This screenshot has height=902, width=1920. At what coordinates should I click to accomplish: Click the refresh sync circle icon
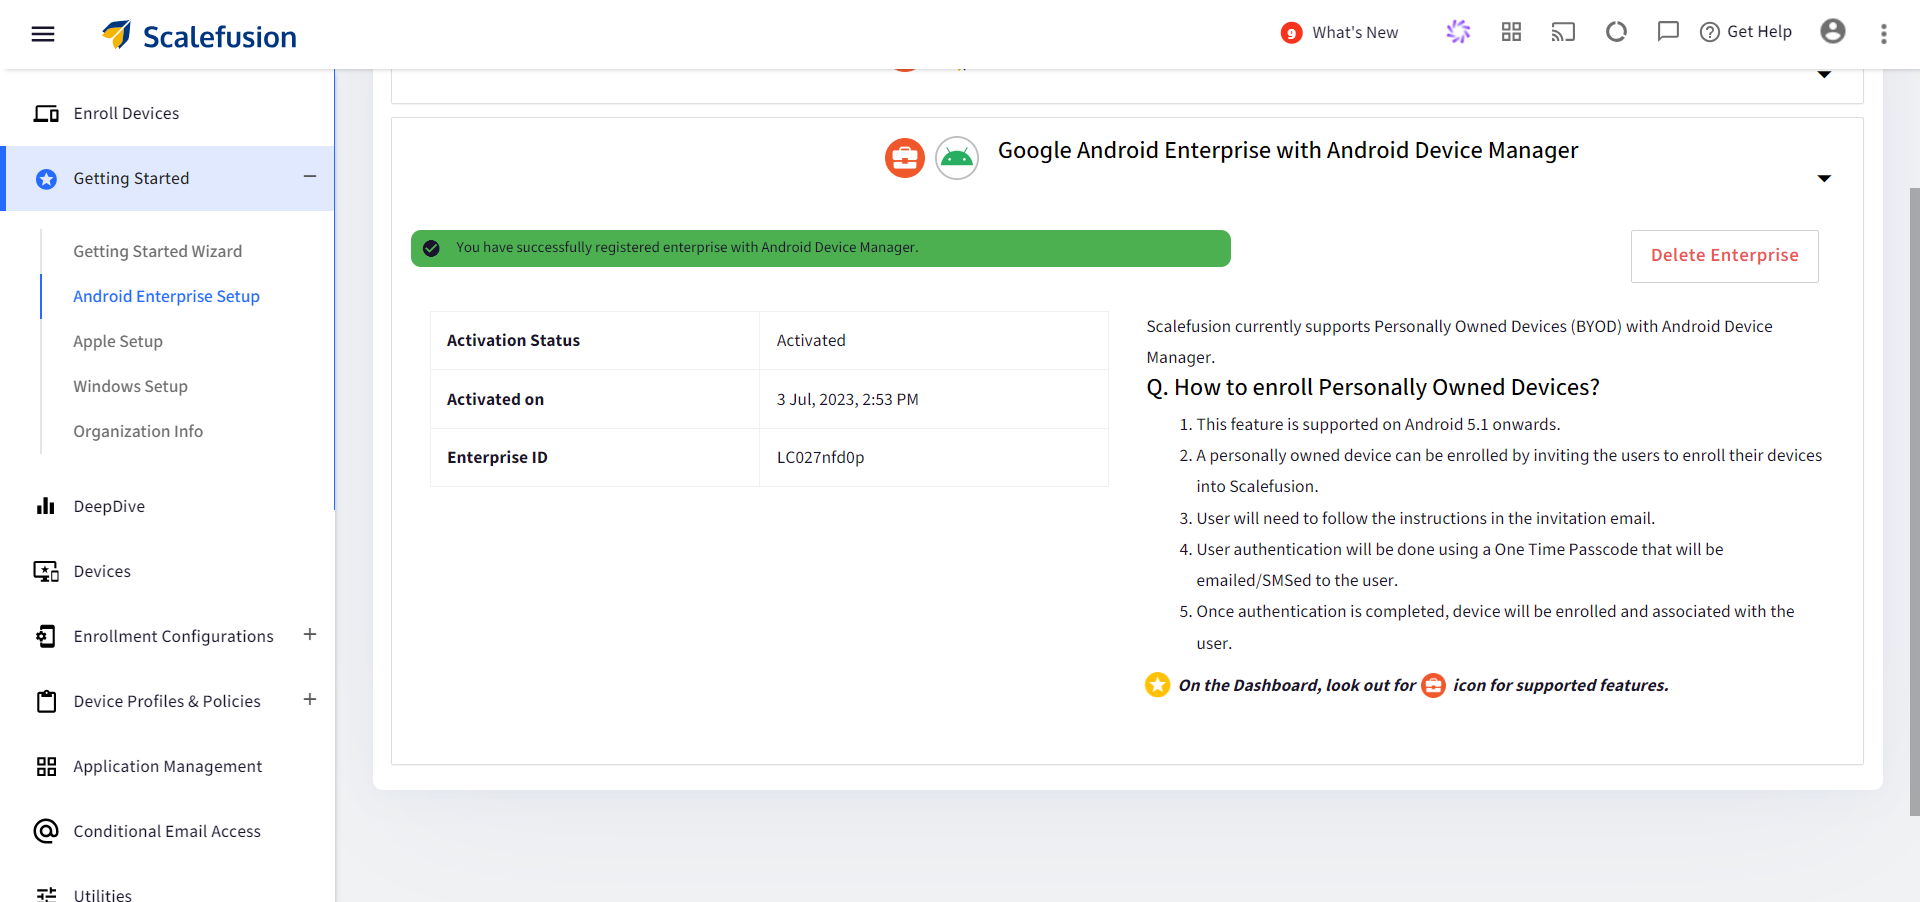tap(1616, 32)
